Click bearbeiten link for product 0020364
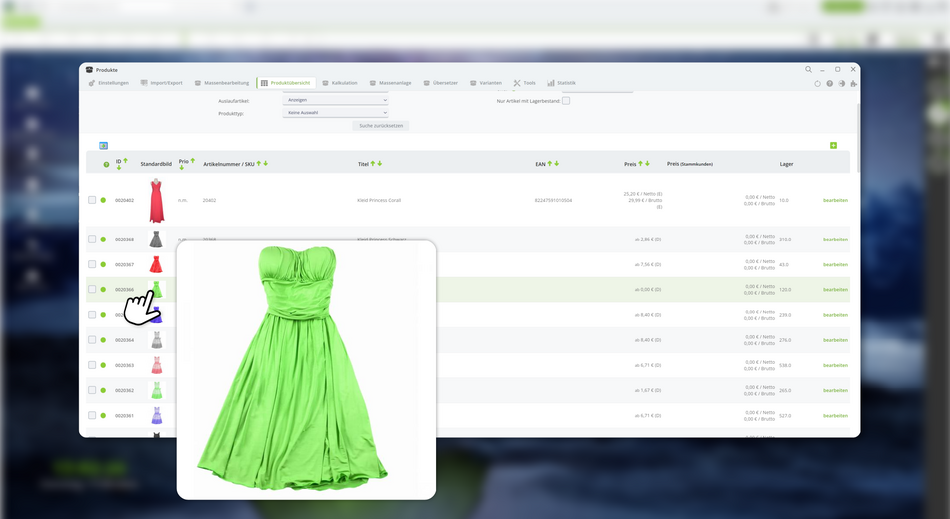Screen dimensions: 950x519 [x=835, y=340]
